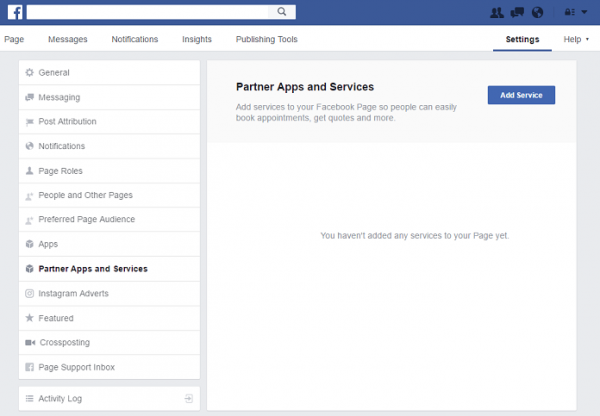600x416 pixels.
Task: Click the Facebook logo icon
Action: 15,12
